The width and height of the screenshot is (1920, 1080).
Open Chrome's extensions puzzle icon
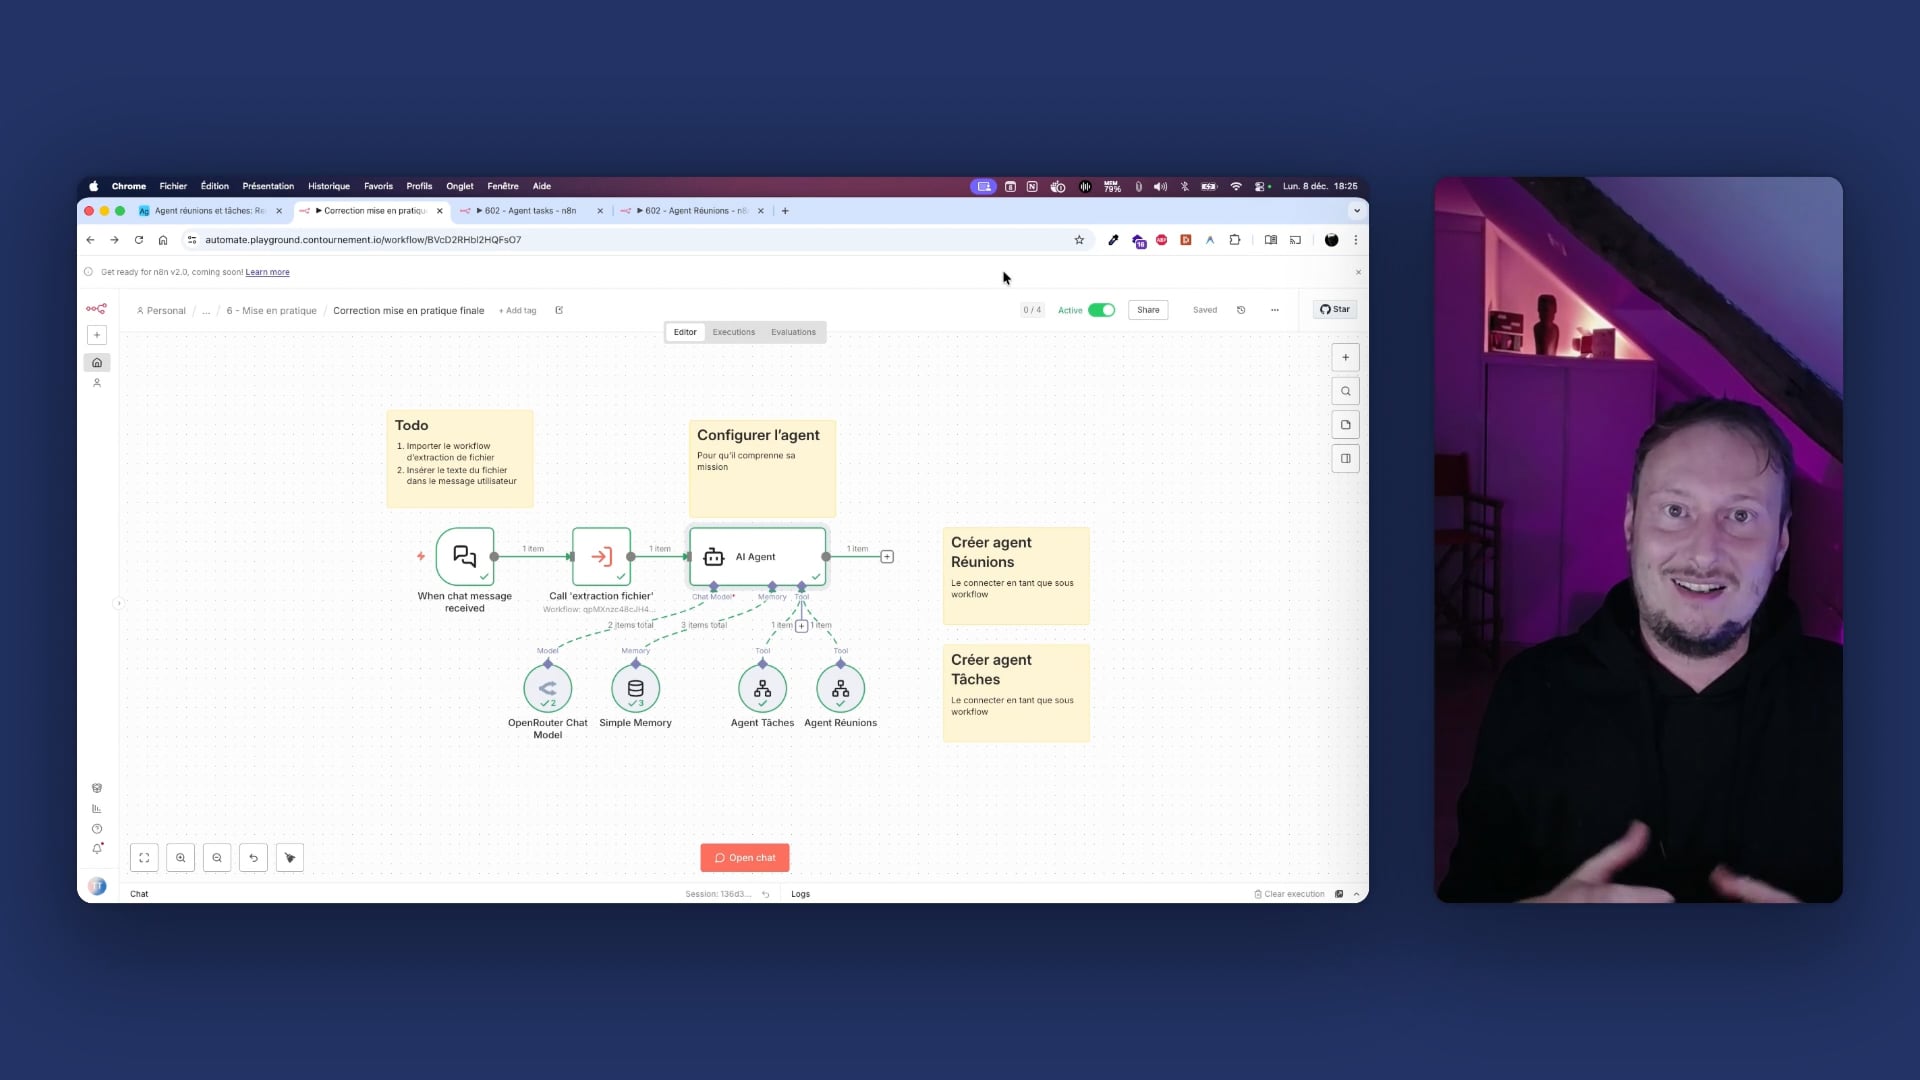coord(1234,240)
